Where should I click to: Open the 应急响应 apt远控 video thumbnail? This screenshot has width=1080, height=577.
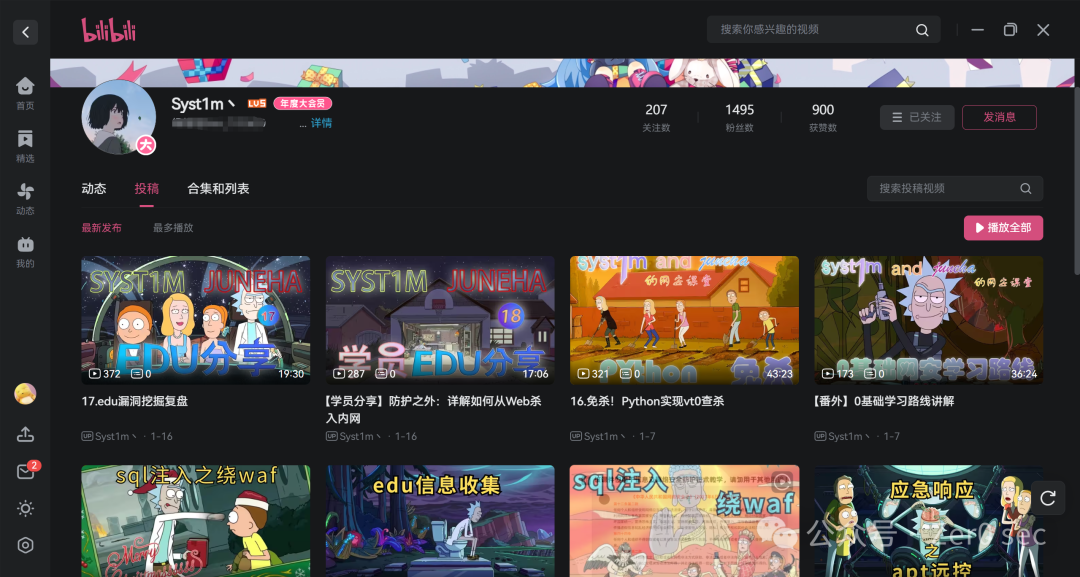pyautogui.click(x=928, y=521)
